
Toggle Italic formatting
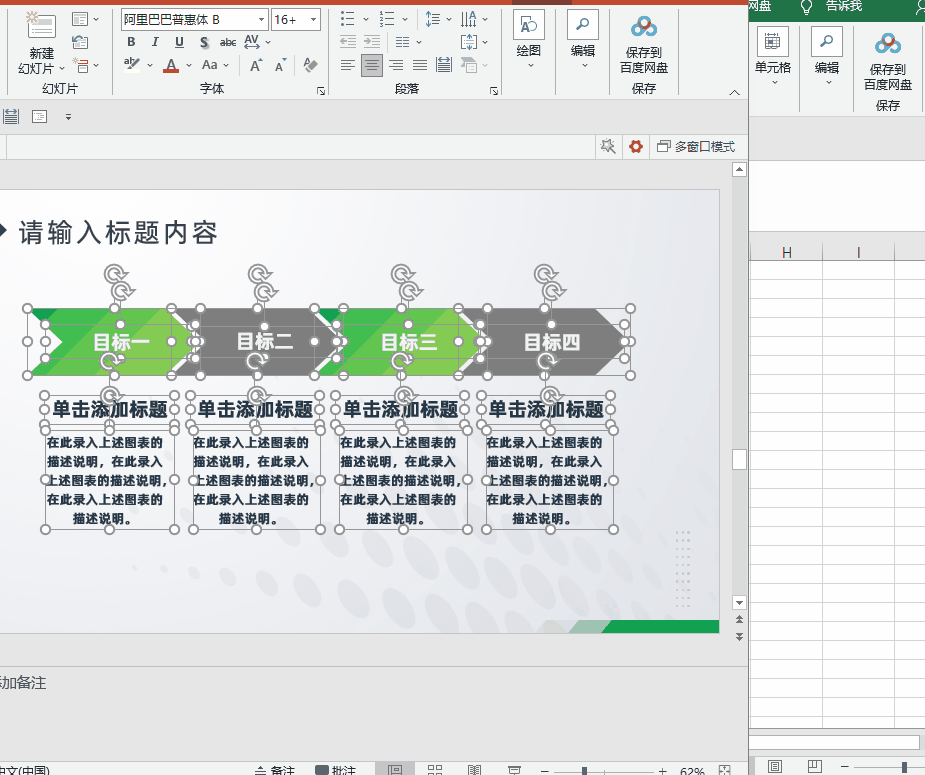pos(155,42)
